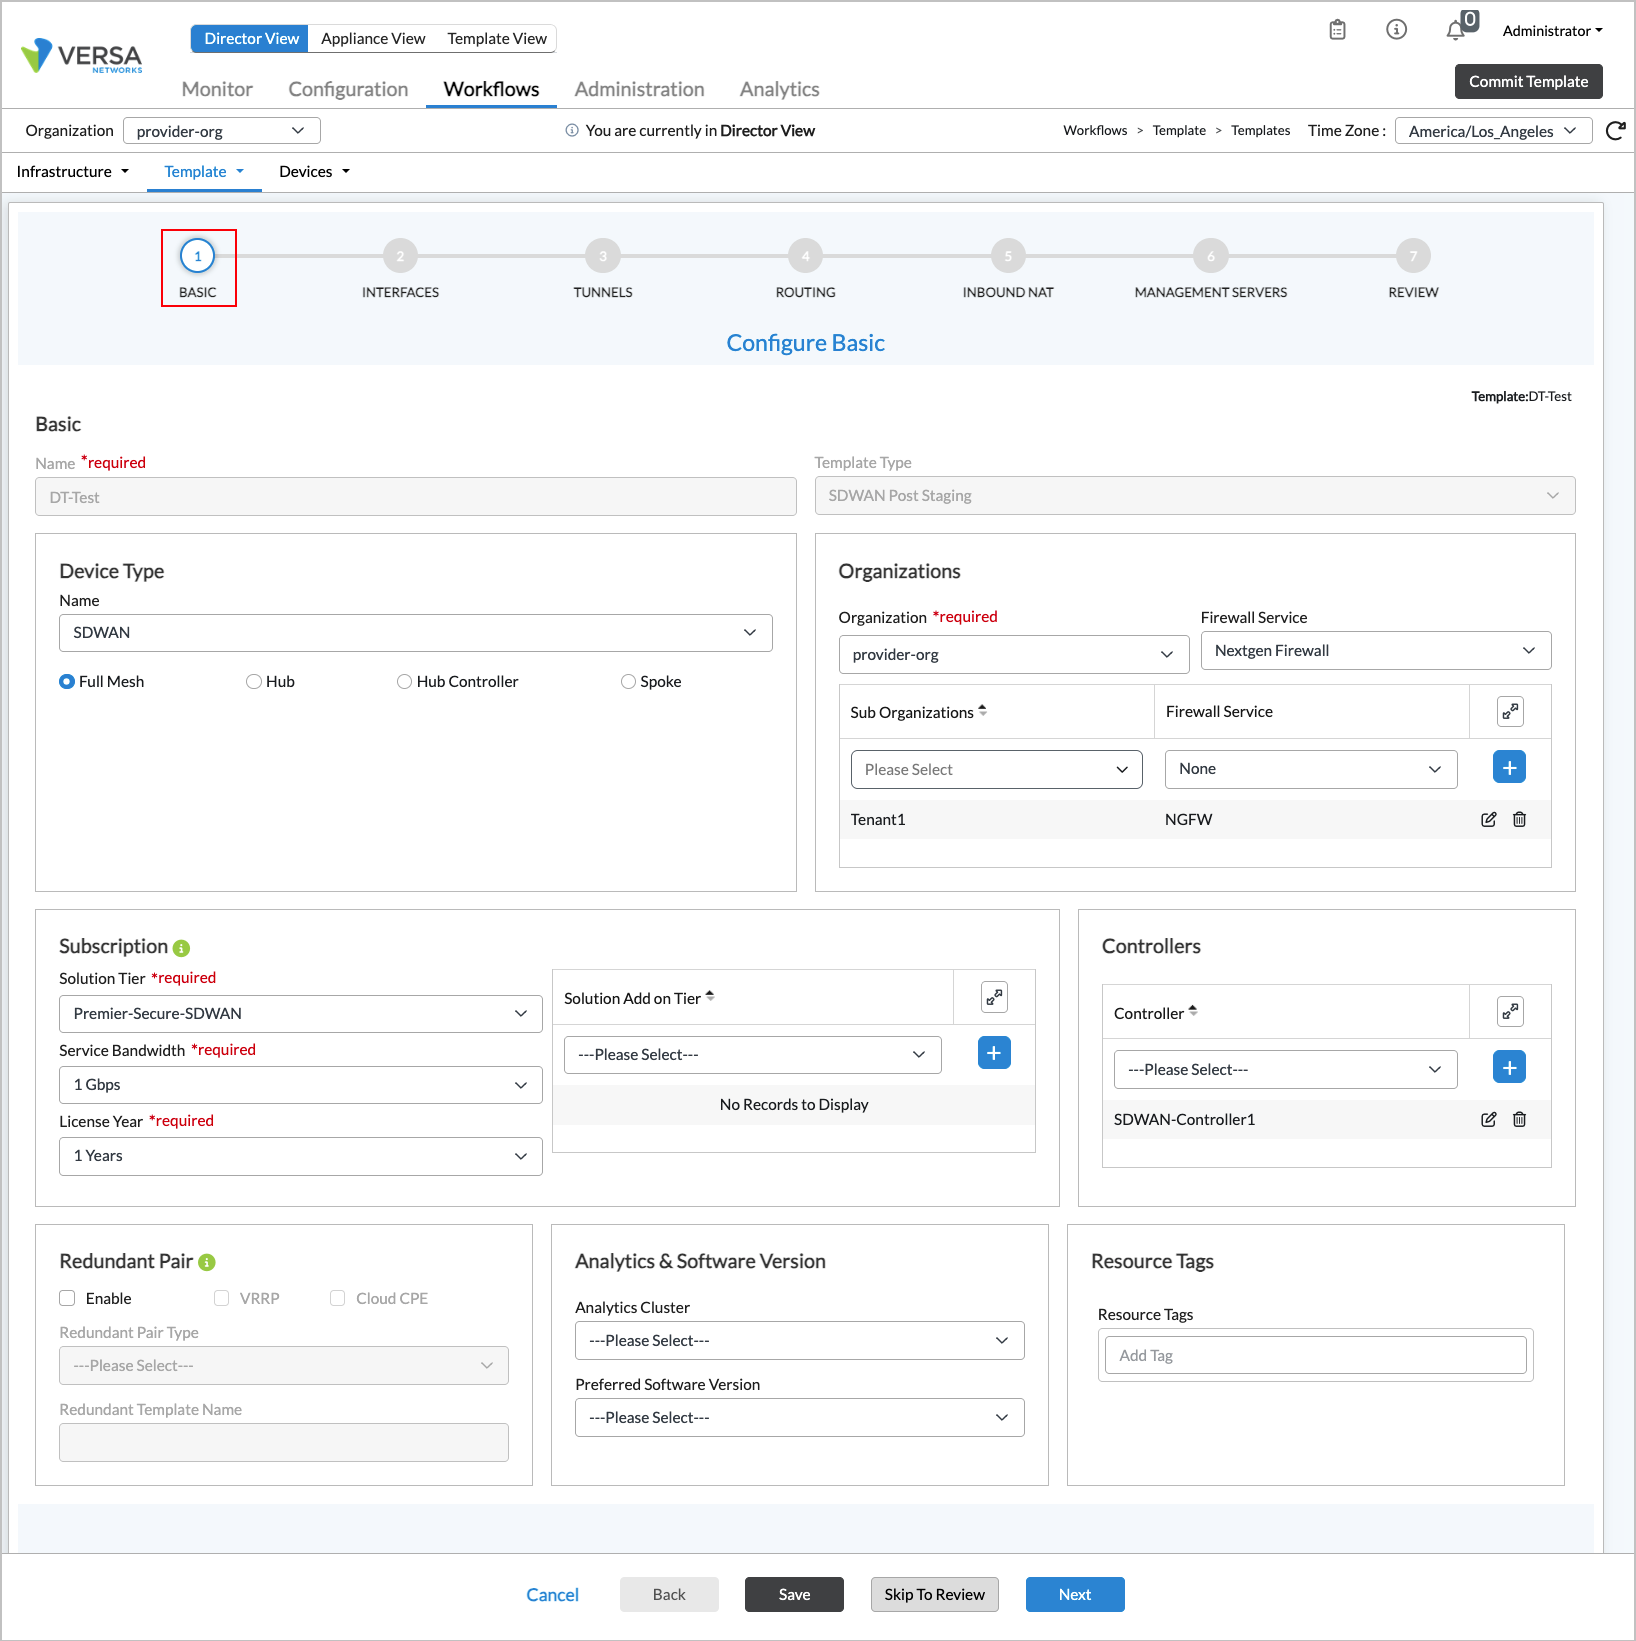The image size is (1636, 1641).
Task: Click the notifications bell icon
Action: (1455, 31)
